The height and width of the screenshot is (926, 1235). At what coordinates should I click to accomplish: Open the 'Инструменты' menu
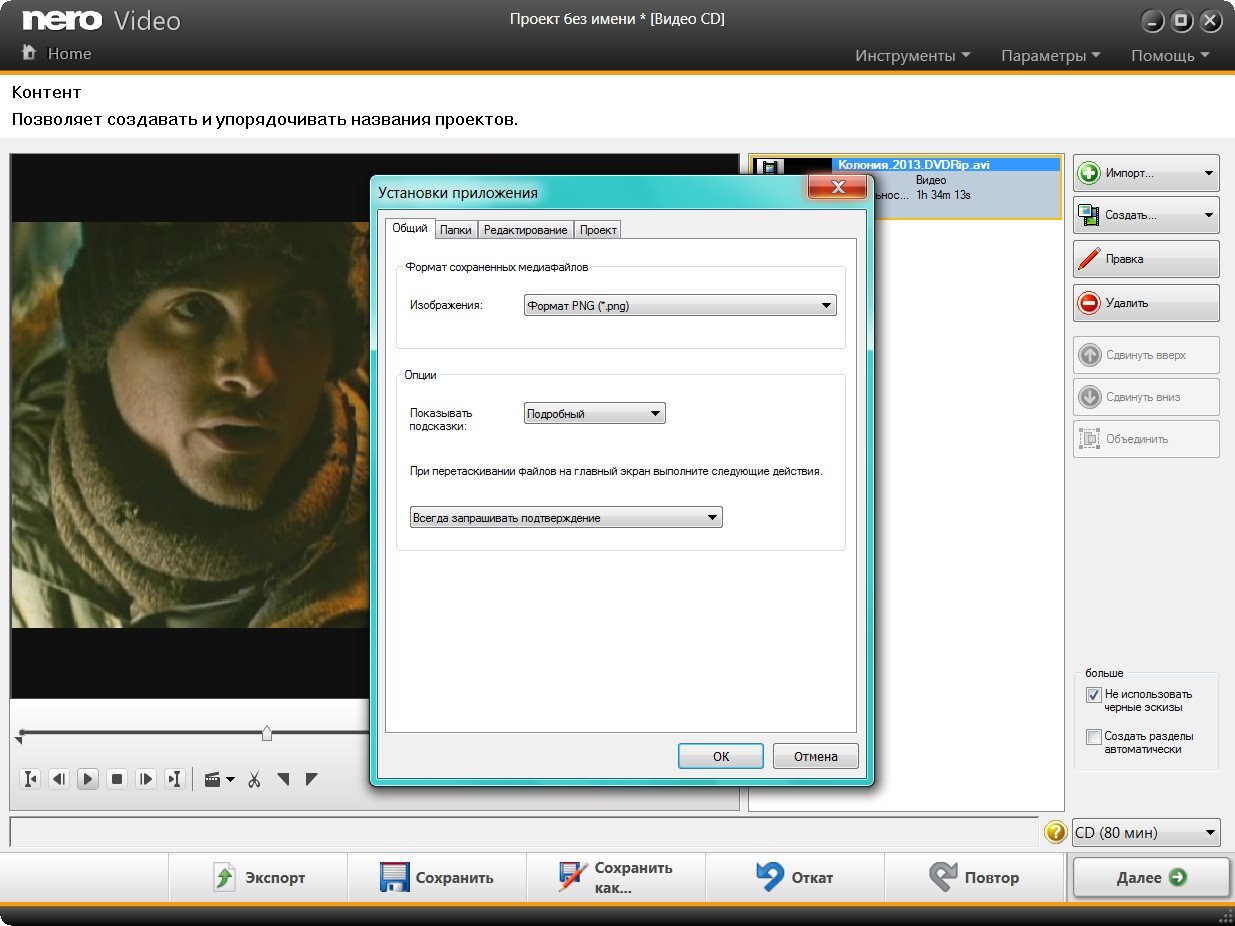point(912,56)
